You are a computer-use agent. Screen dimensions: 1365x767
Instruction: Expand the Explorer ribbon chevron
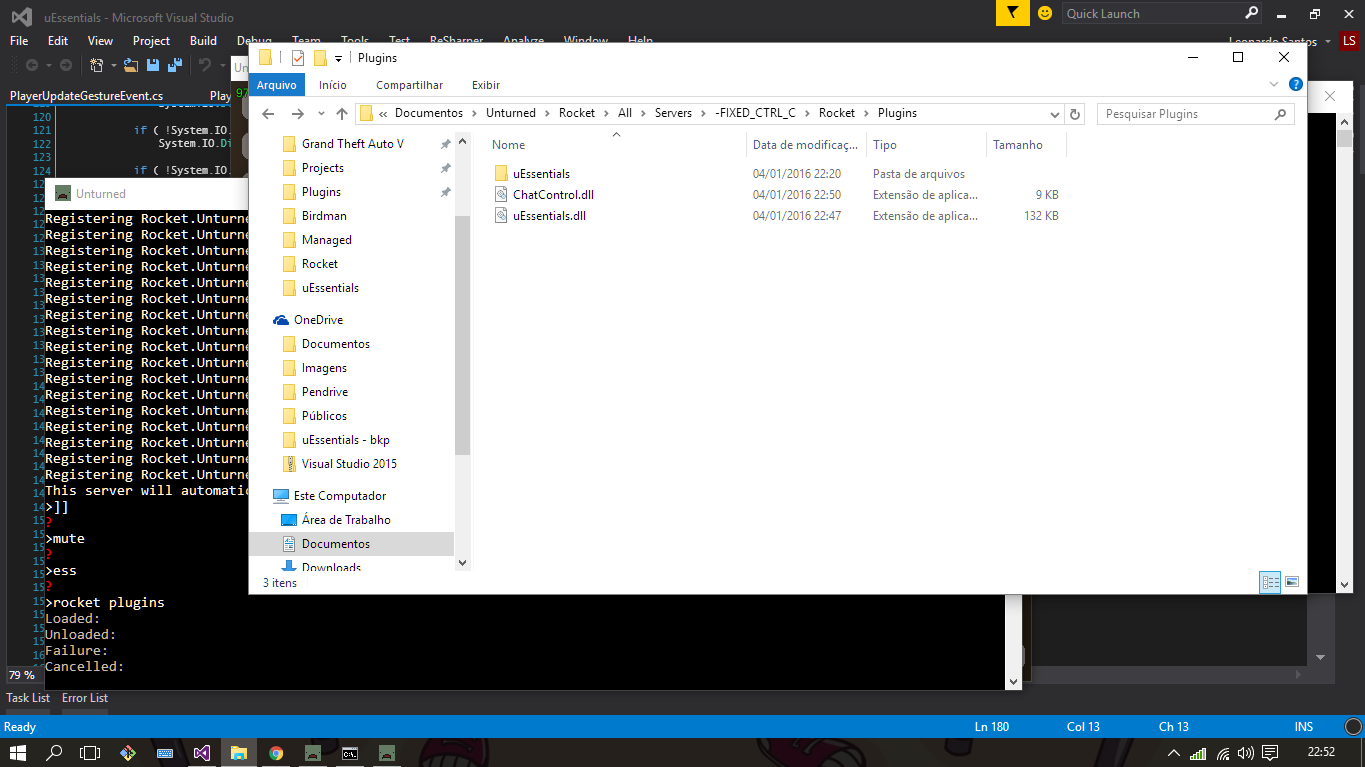point(1273,85)
